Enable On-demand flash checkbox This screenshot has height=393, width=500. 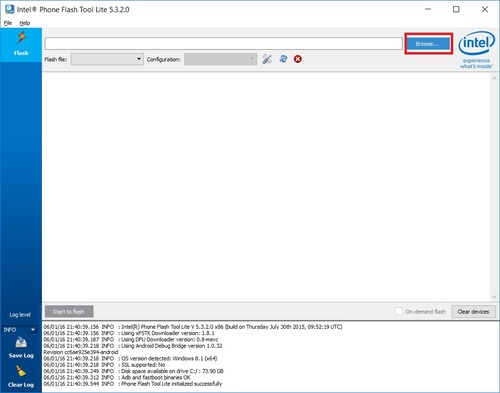click(399, 311)
